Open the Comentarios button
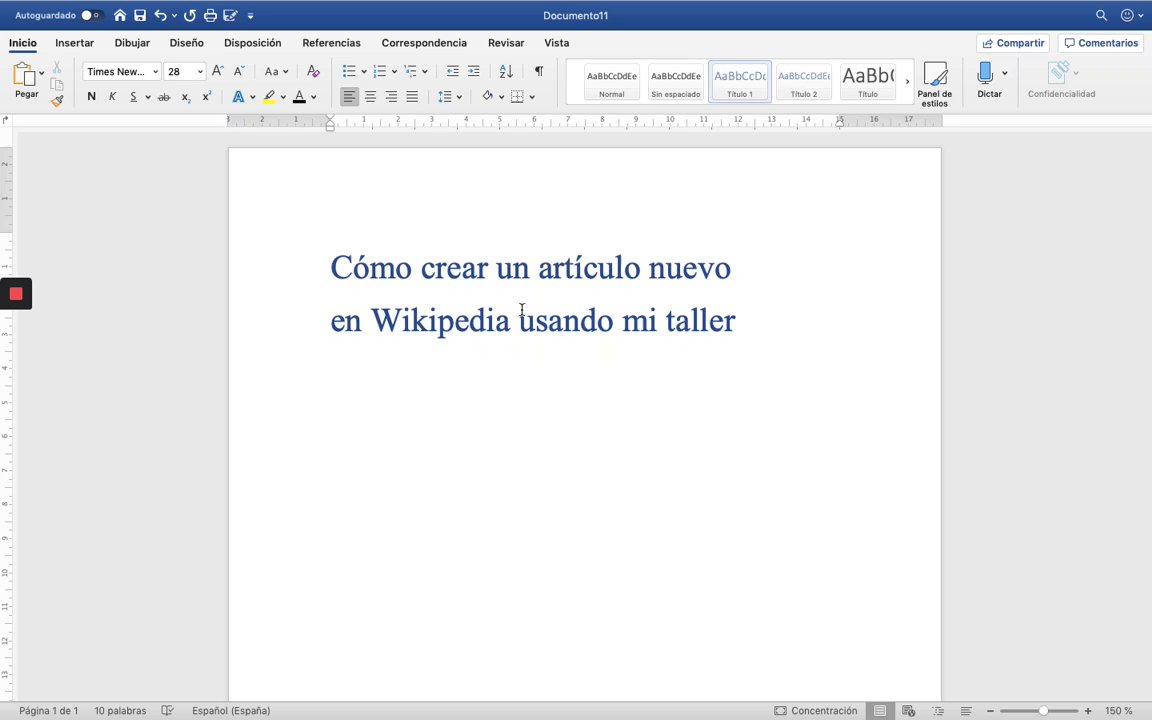 click(x=1101, y=43)
